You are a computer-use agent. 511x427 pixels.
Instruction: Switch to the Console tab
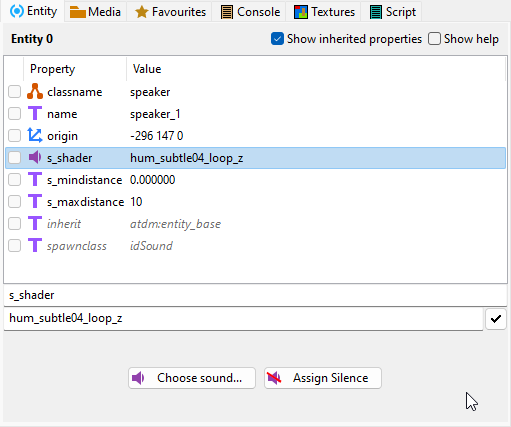point(250,12)
